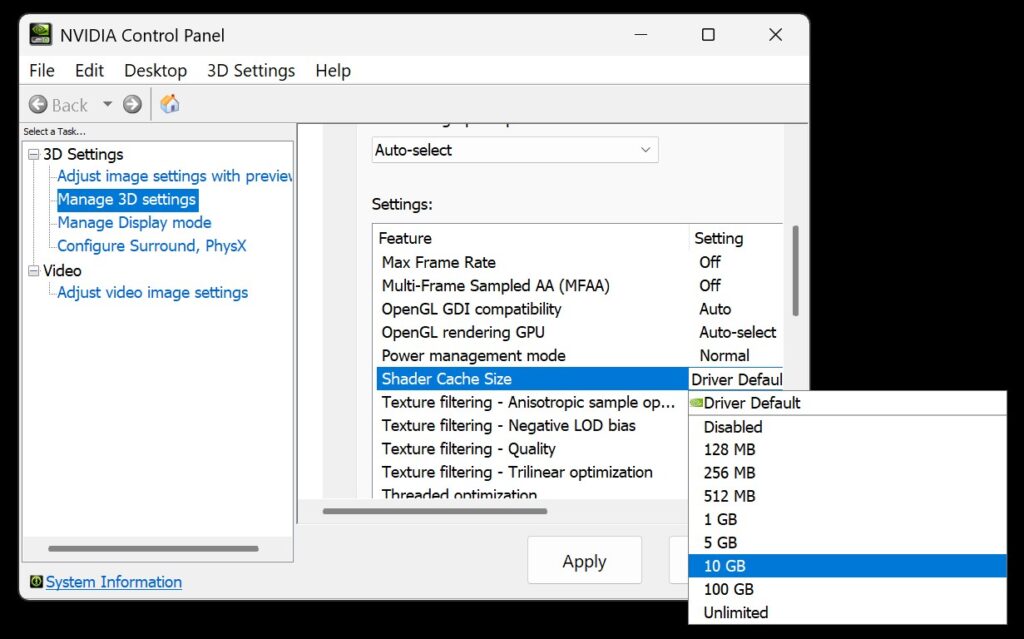1024x639 pixels.
Task: Select Texture filtering - Negative LOD bias row
Action: (x=532, y=426)
